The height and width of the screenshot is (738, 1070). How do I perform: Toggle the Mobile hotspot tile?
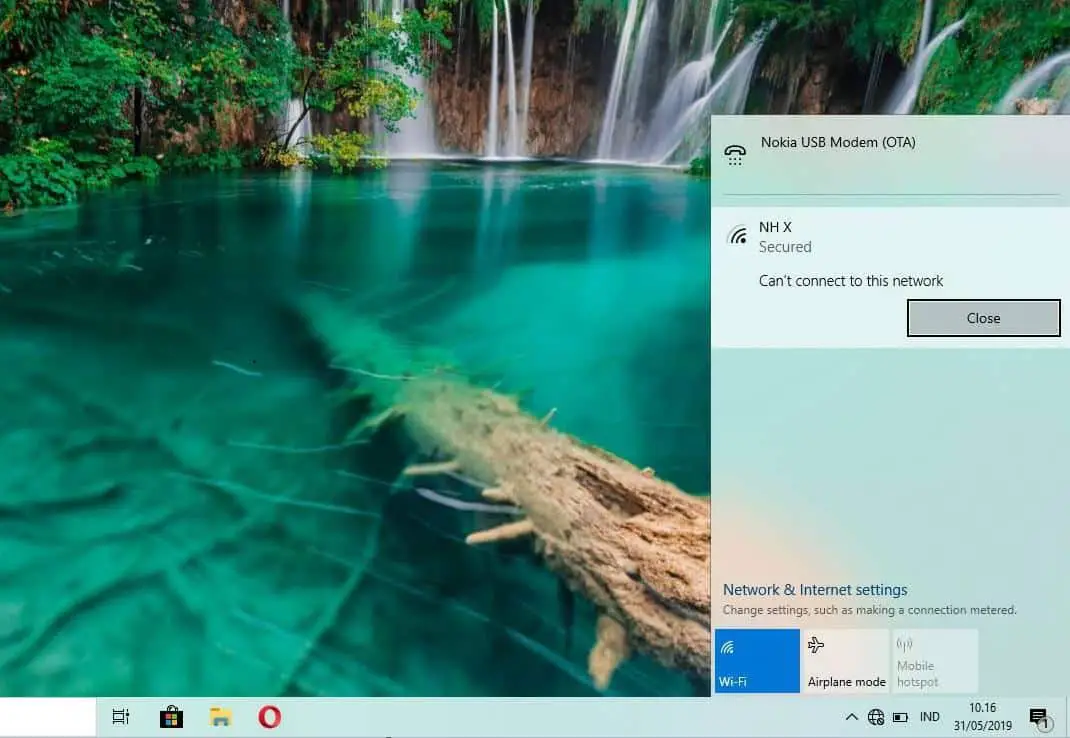(x=935, y=661)
